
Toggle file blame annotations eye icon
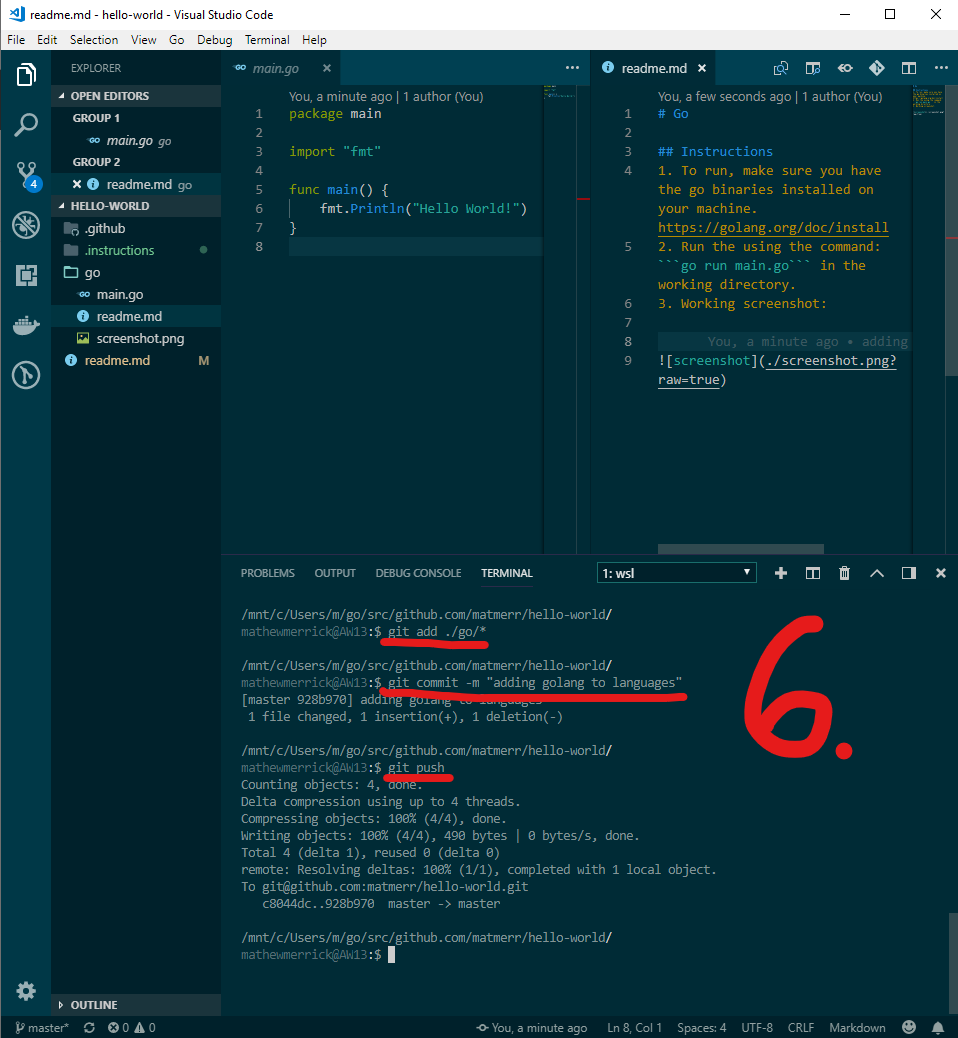845,68
